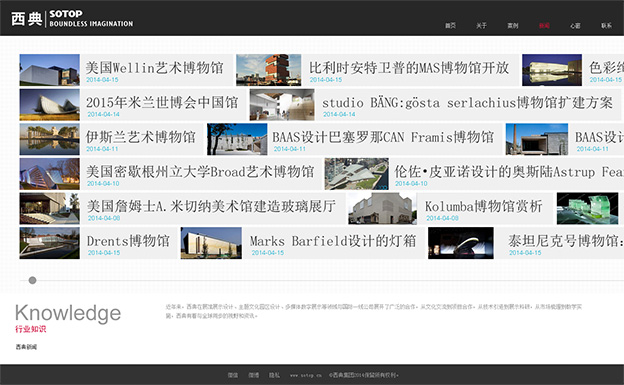Click the 伊斯兰艺术博物馆 thumbnail

pyautogui.click(x=49, y=139)
